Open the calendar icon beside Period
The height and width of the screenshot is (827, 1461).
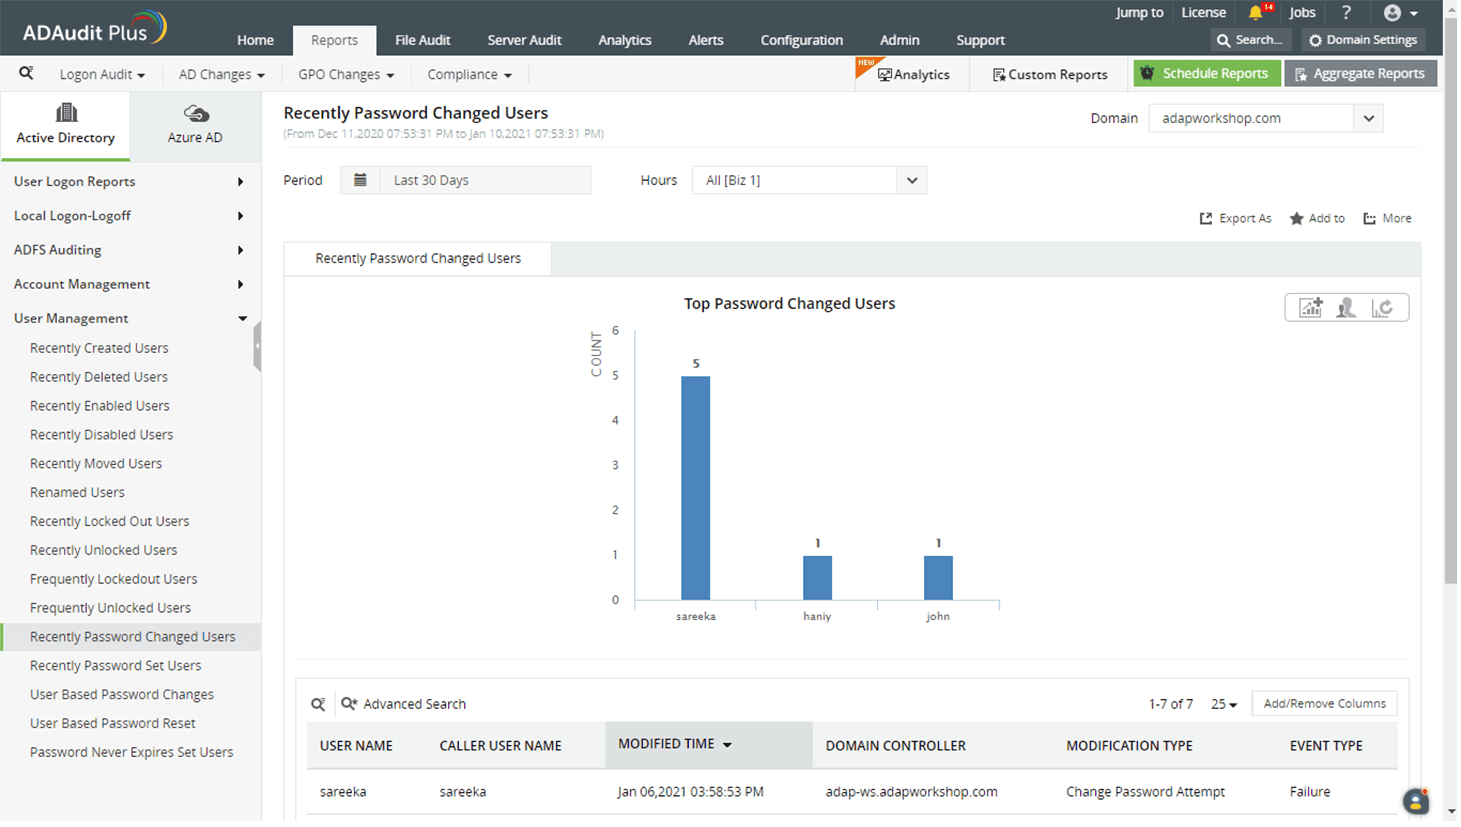tap(360, 180)
